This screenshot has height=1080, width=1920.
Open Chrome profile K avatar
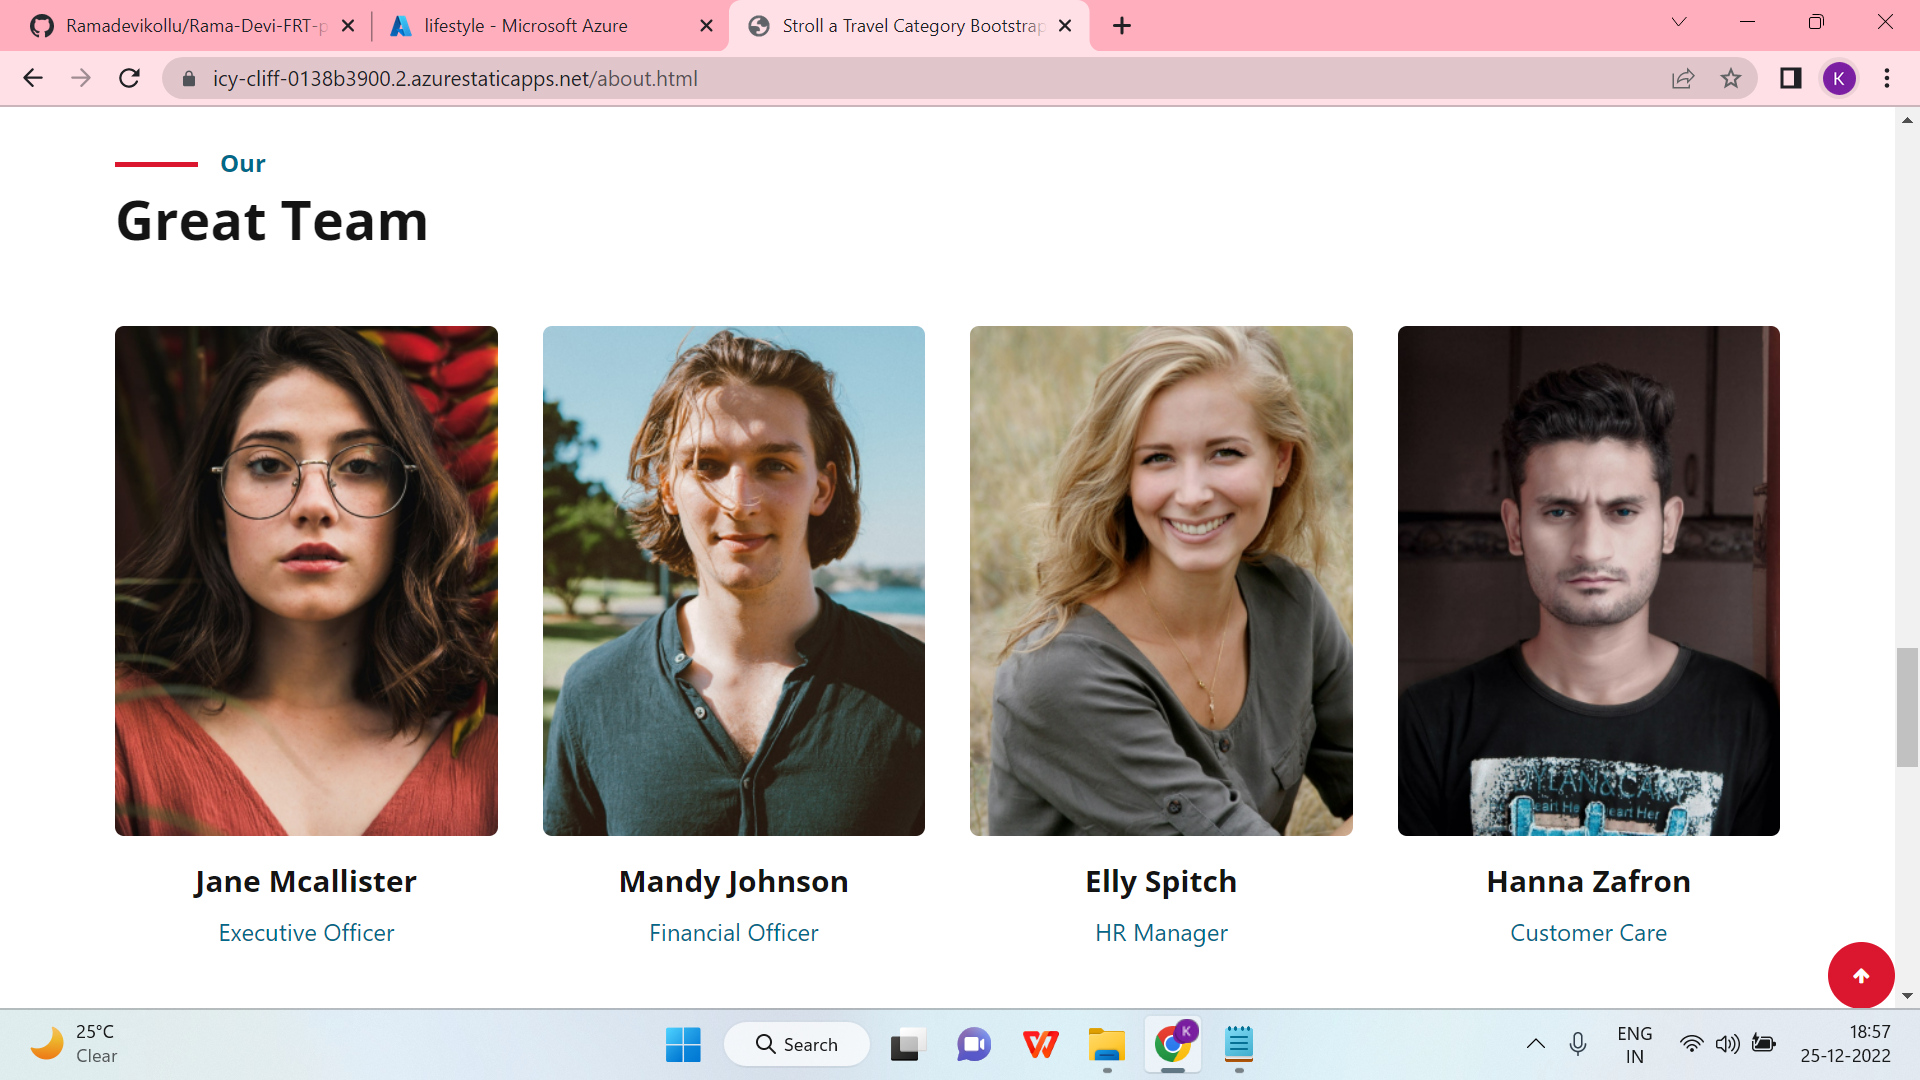coord(1838,78)
